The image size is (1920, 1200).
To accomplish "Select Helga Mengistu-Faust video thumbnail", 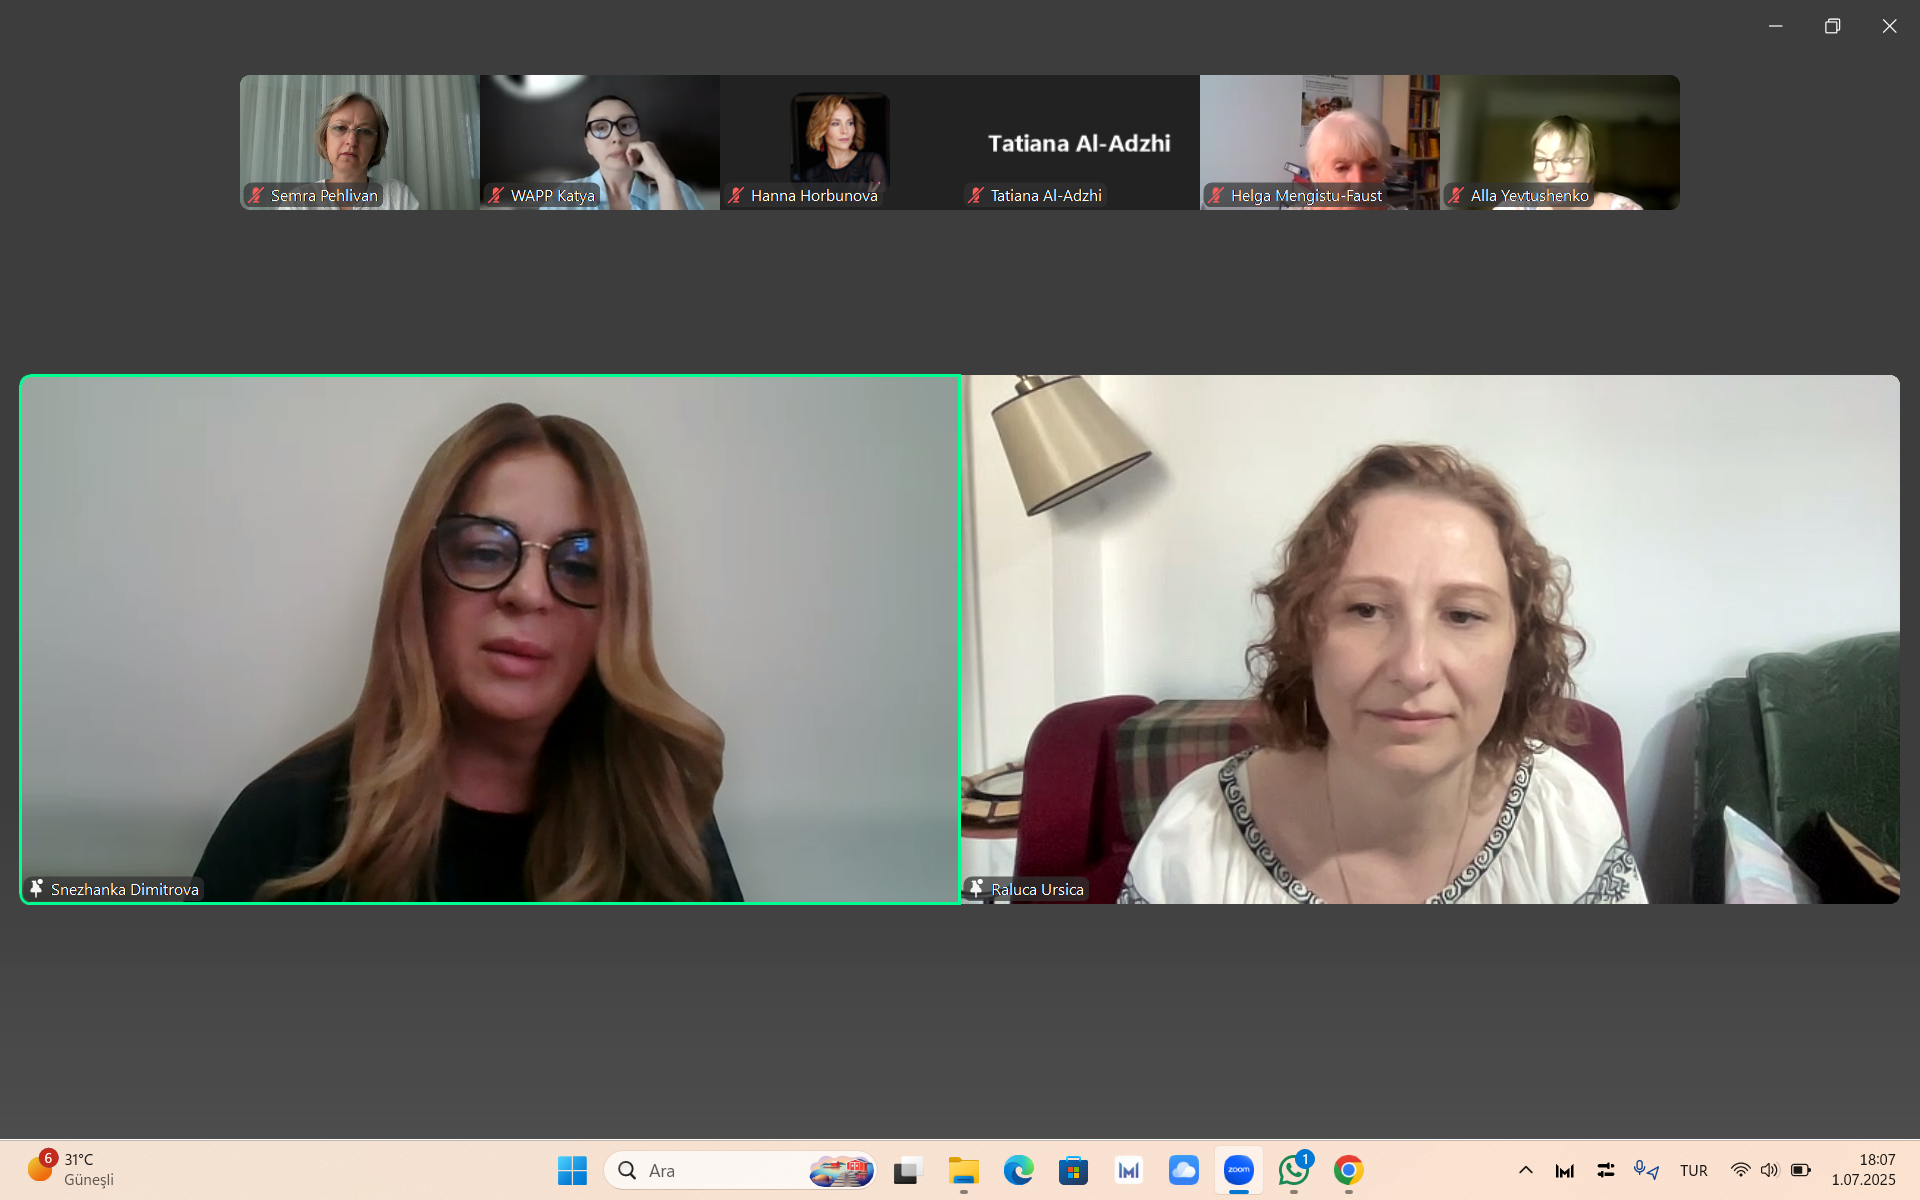I will point(1319,140).
